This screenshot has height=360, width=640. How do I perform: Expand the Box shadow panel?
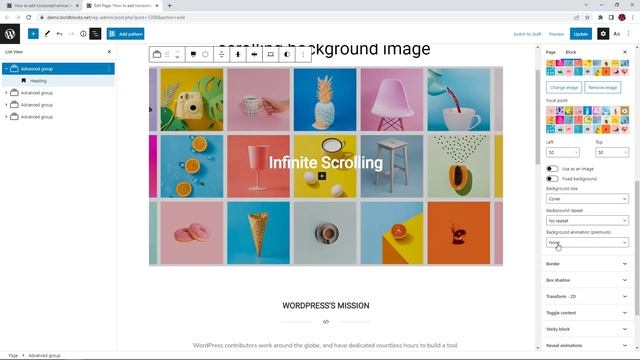click(587, 280)
